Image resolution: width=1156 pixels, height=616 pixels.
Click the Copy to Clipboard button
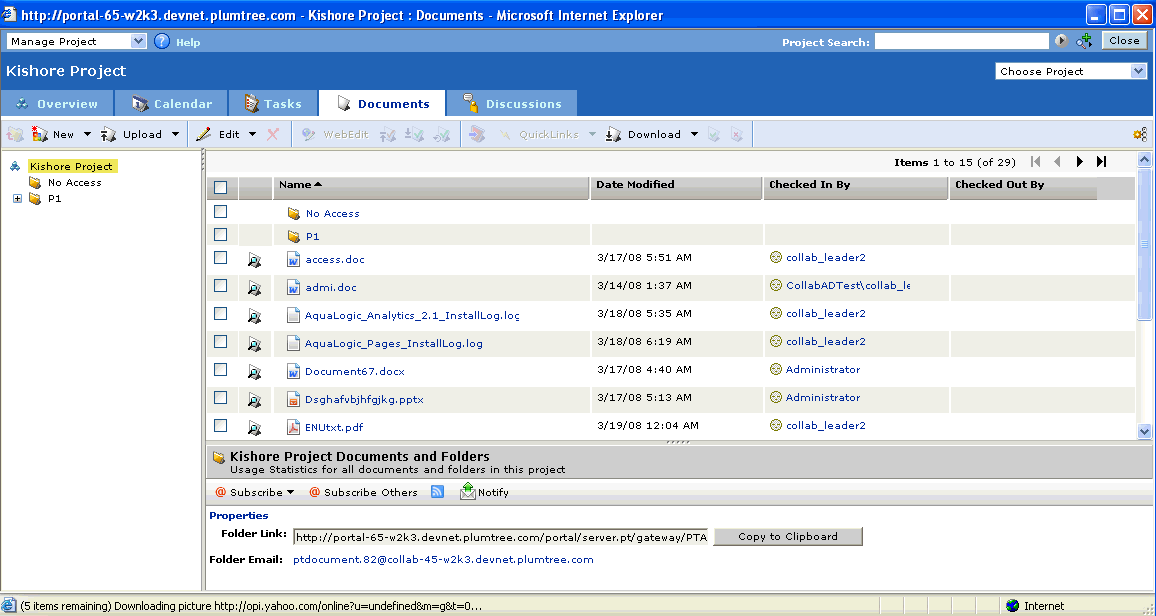tap(787, 536)
